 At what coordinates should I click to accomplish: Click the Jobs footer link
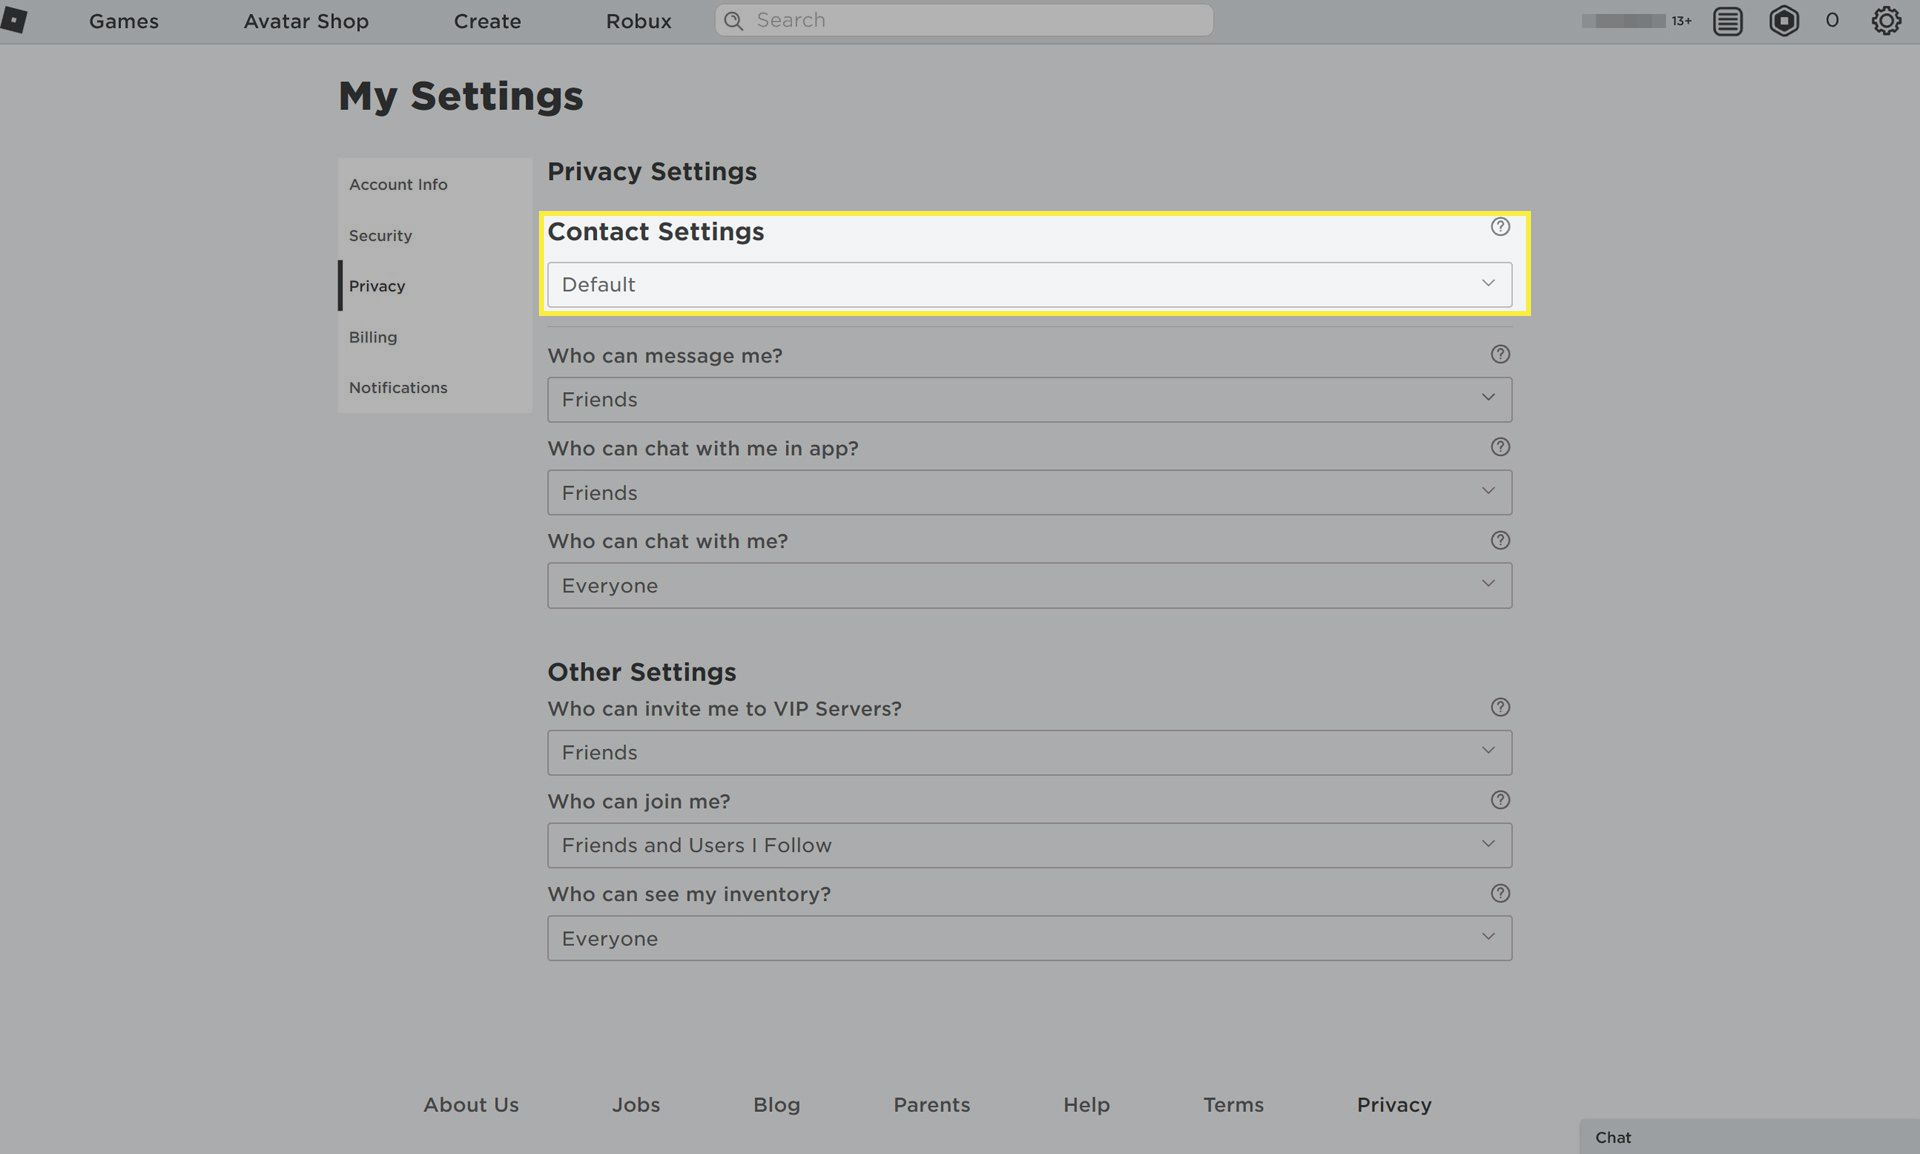coord(636,1105)
